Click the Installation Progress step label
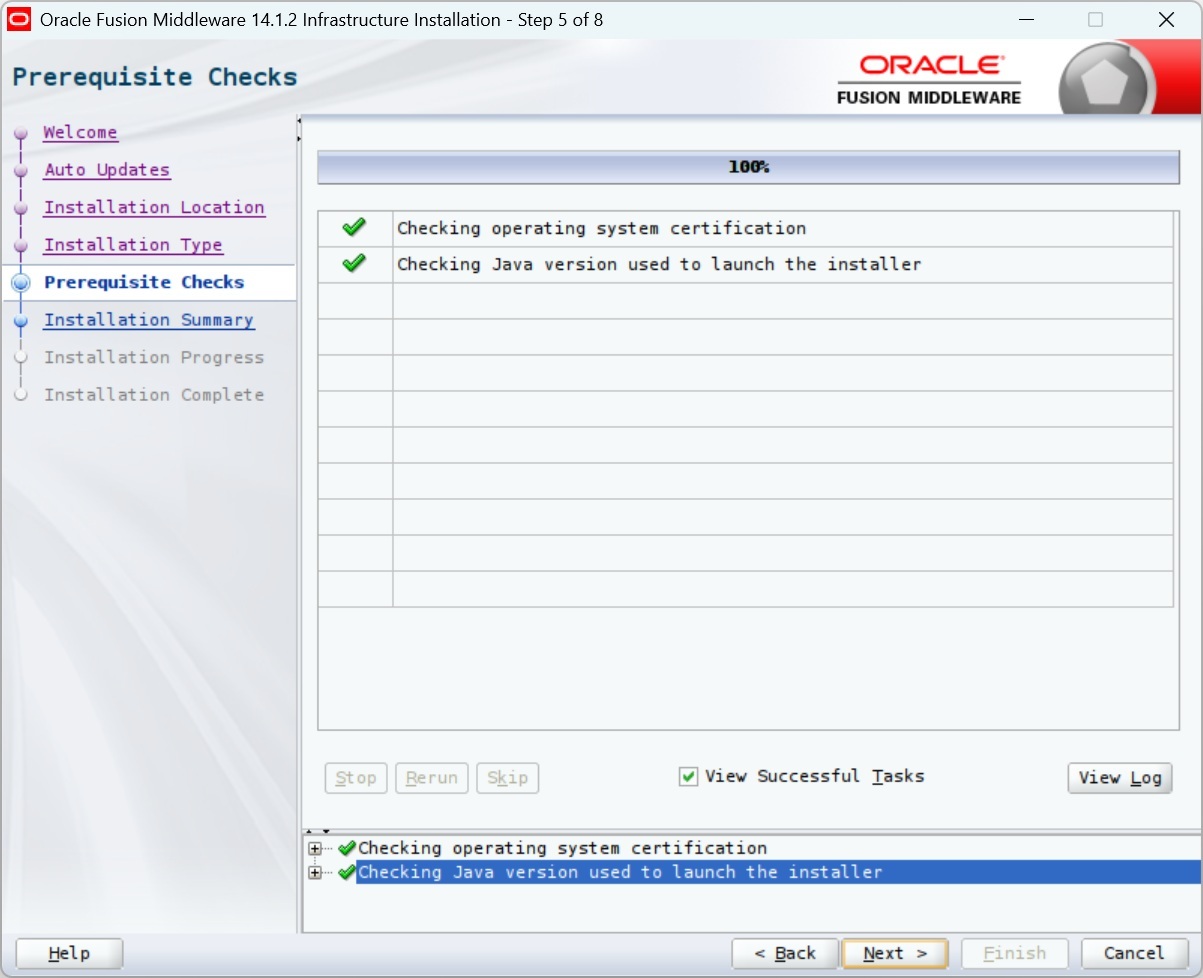Viewport: 1203px width, 978px height. pos(154,358)
